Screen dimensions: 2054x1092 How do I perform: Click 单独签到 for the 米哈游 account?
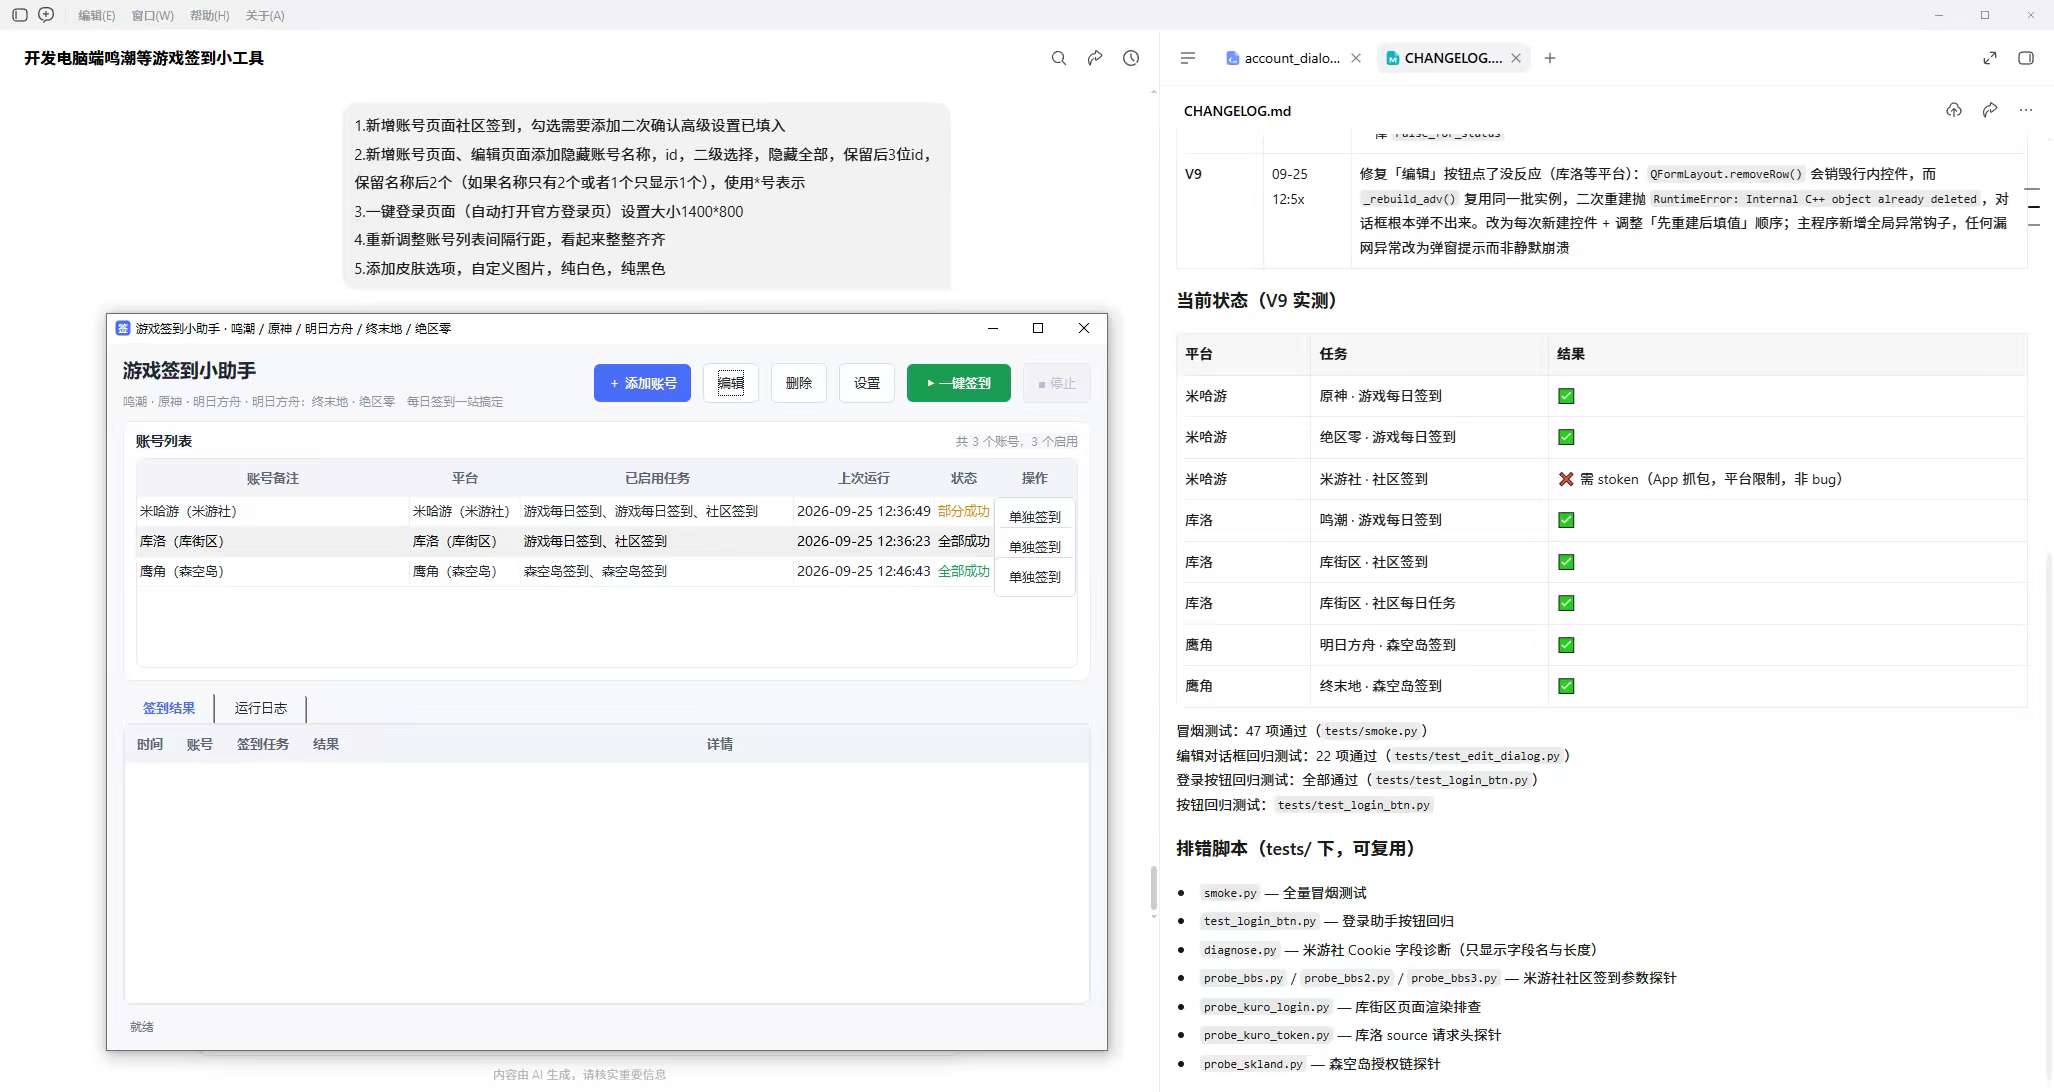pyautogui.click(x=1035, y=517)
